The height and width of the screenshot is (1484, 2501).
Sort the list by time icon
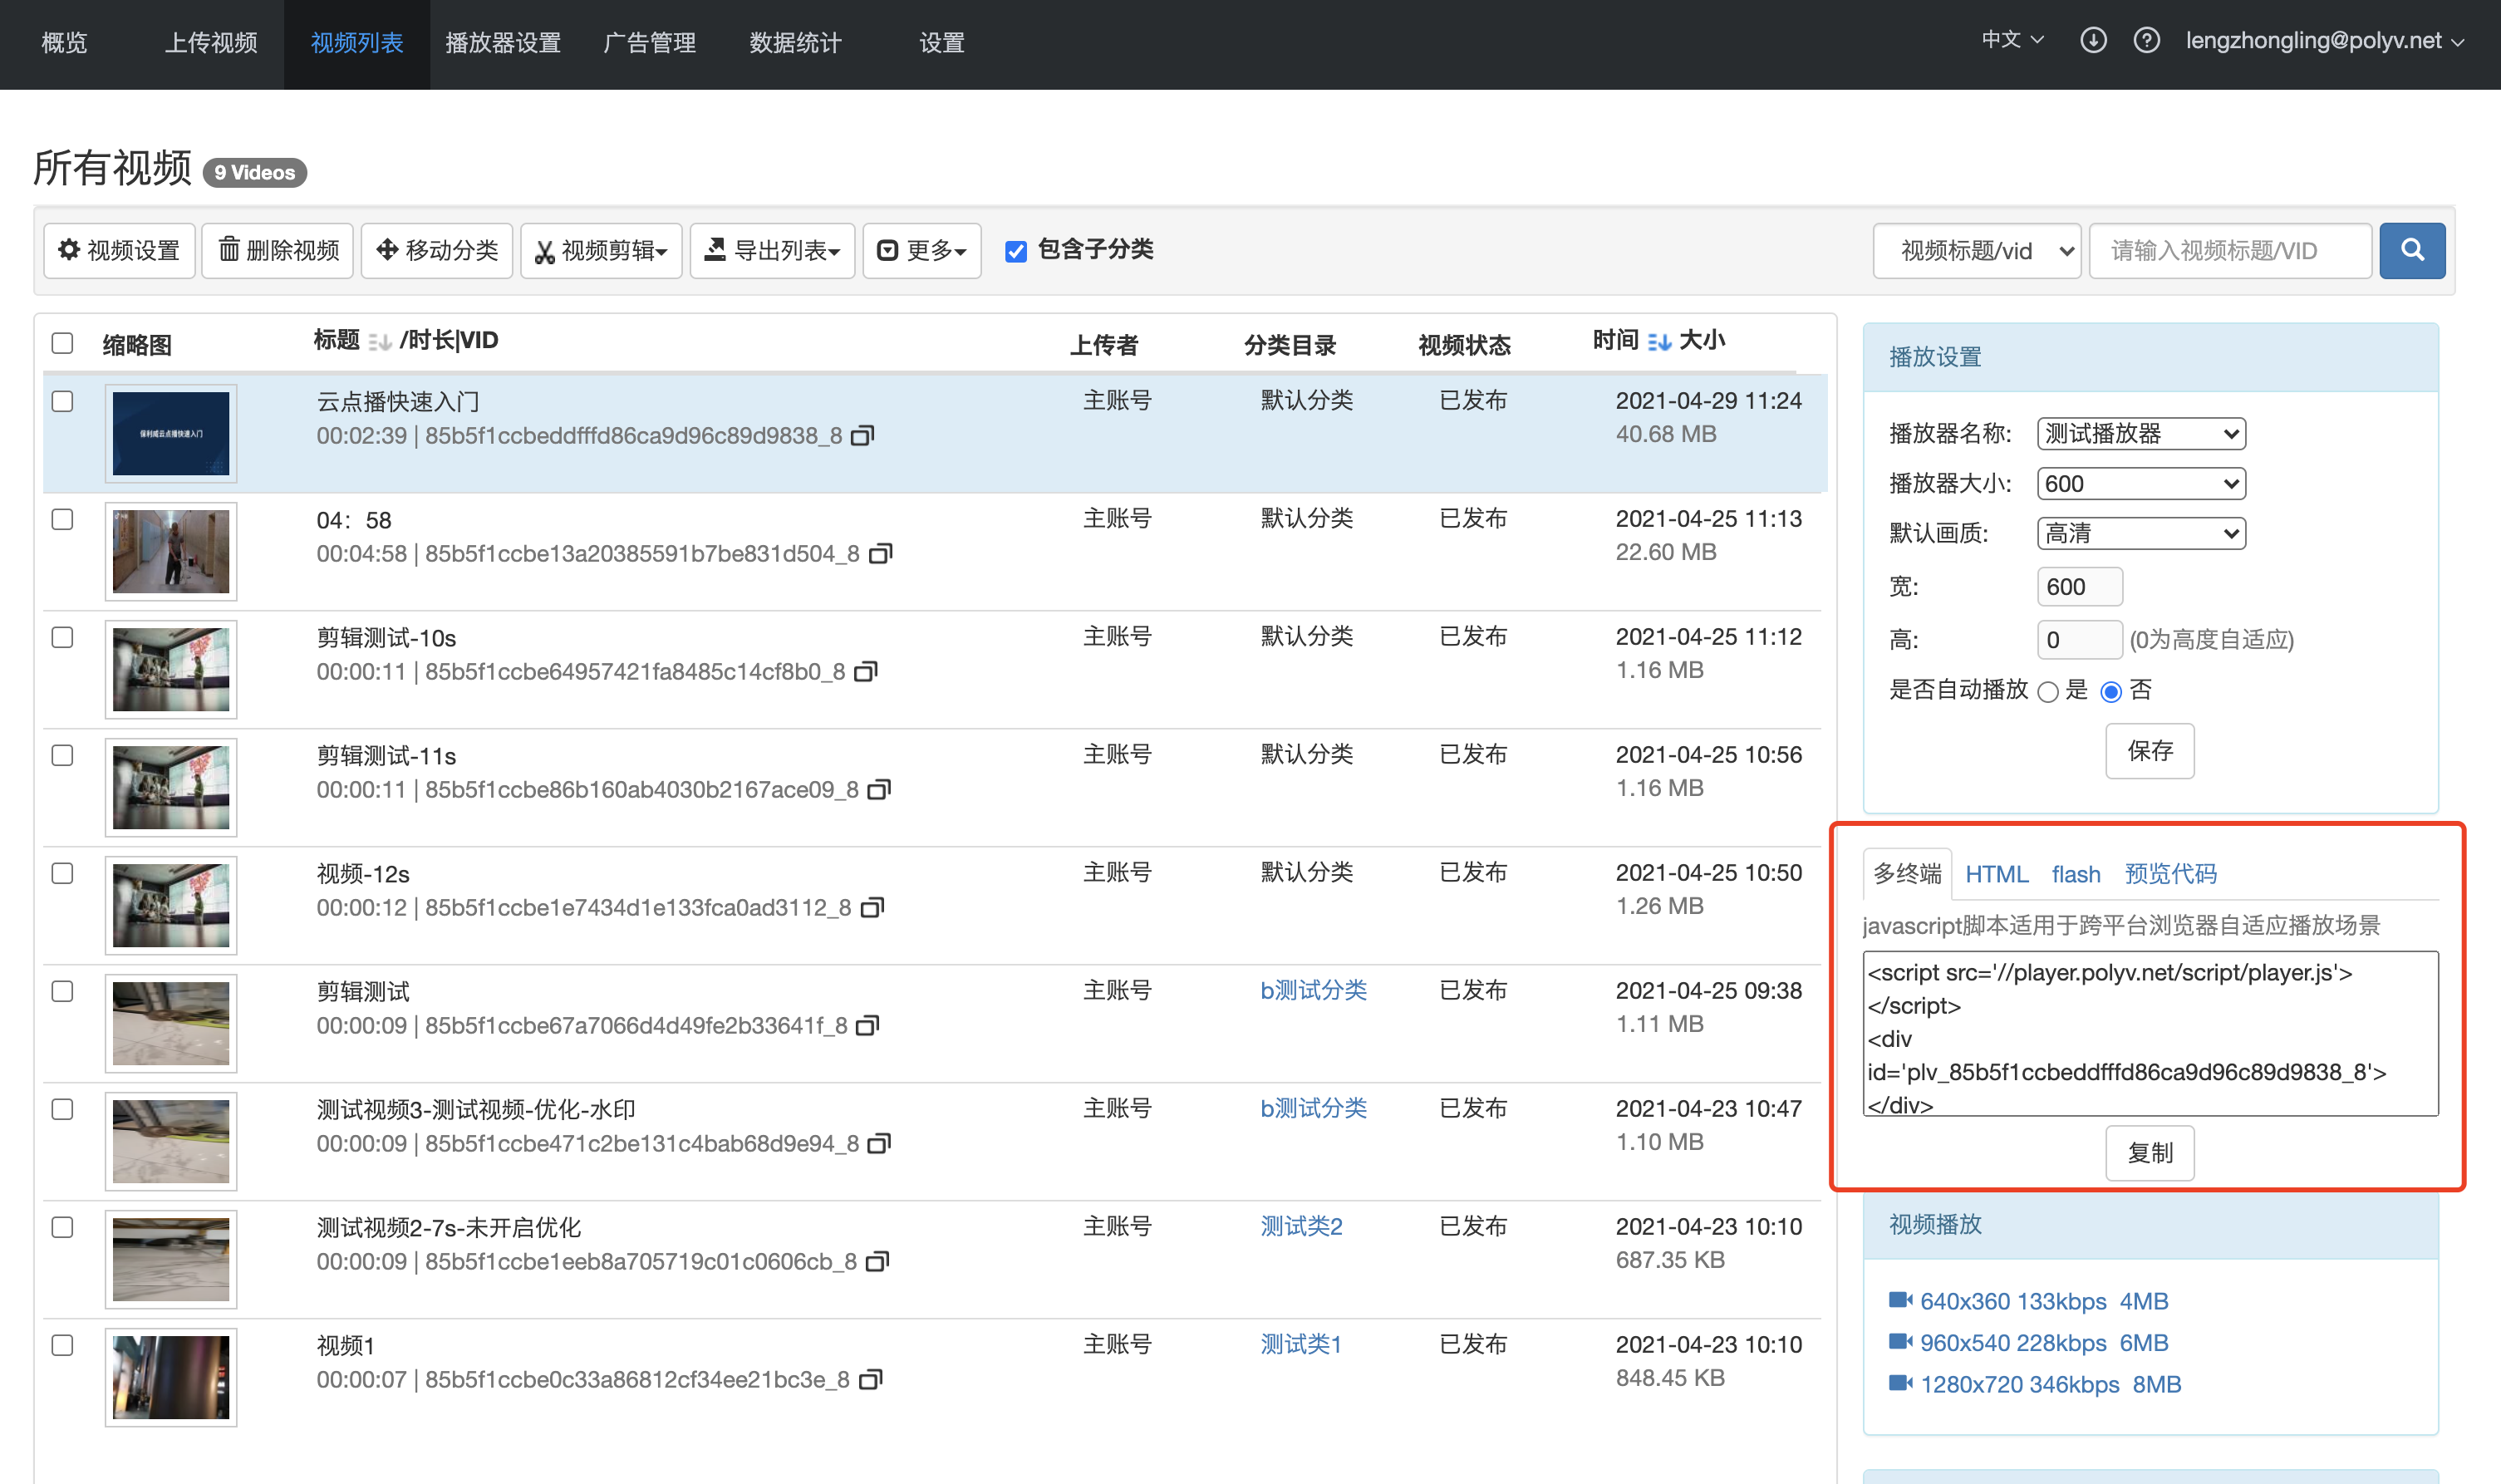pos(1659,342)
